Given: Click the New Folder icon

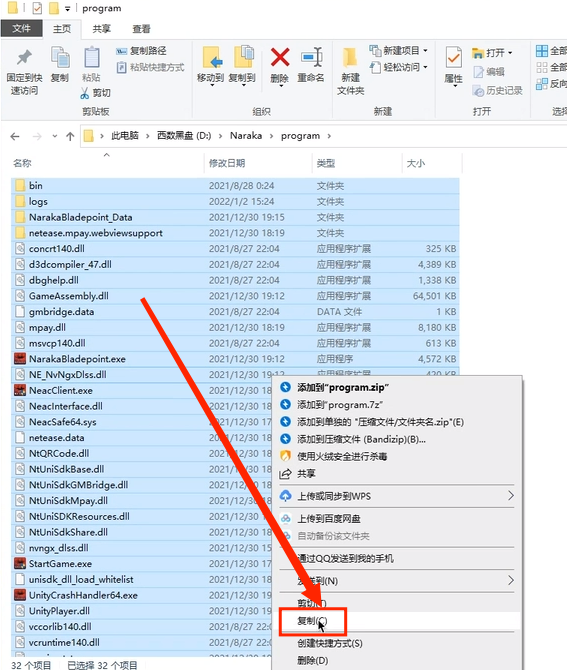Looking at the screenshot, I should coord(350,58).
